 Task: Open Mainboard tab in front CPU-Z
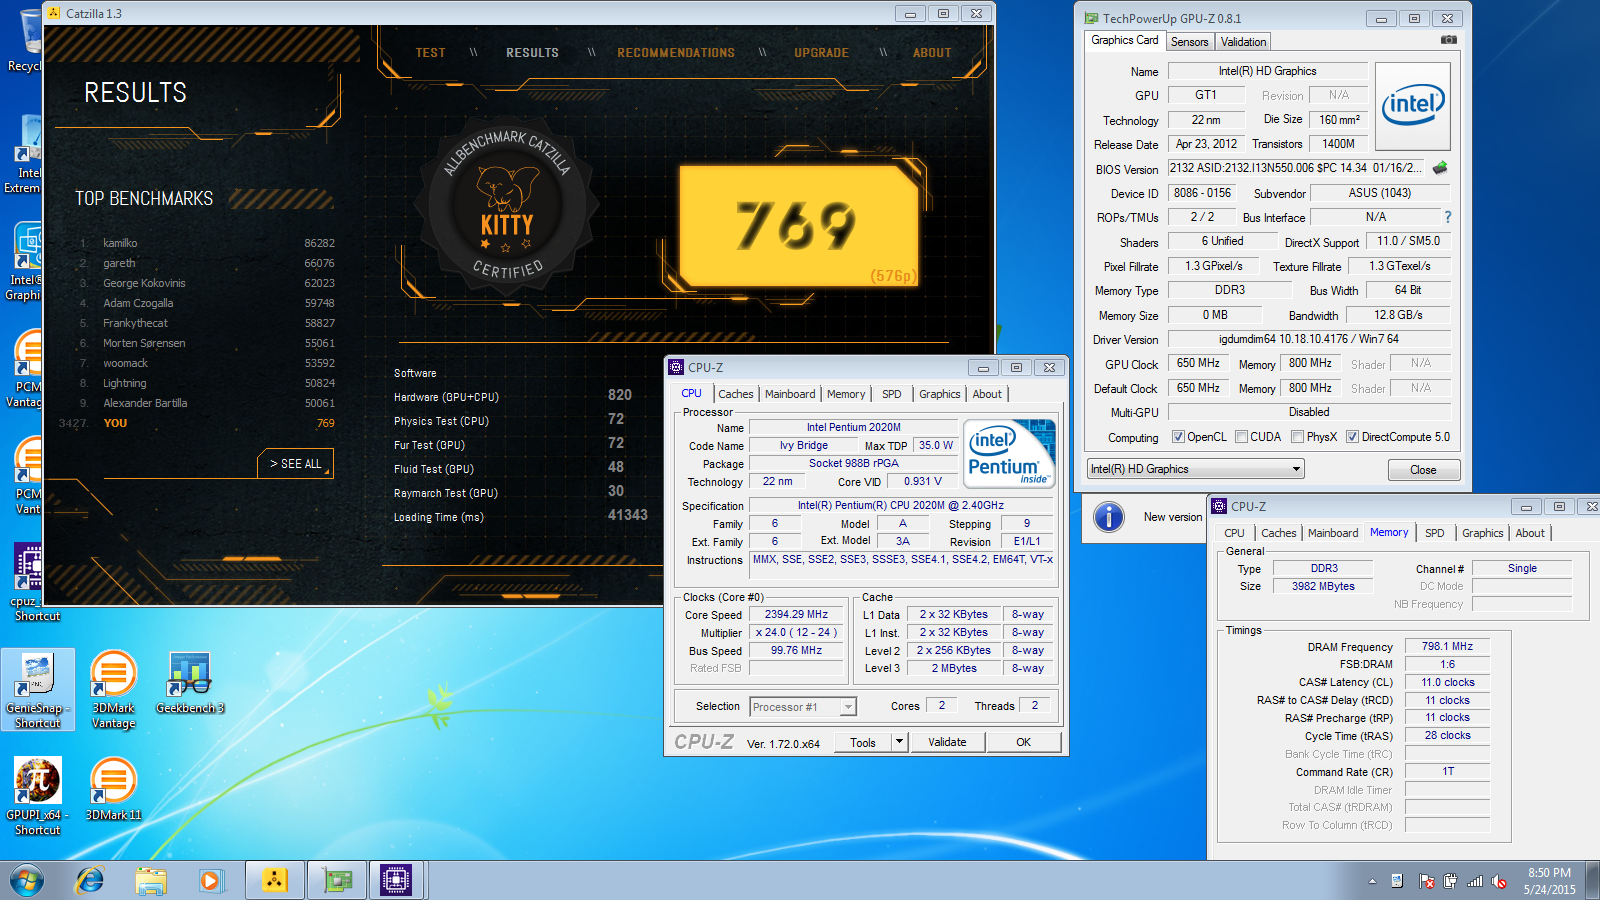(790, 394)
